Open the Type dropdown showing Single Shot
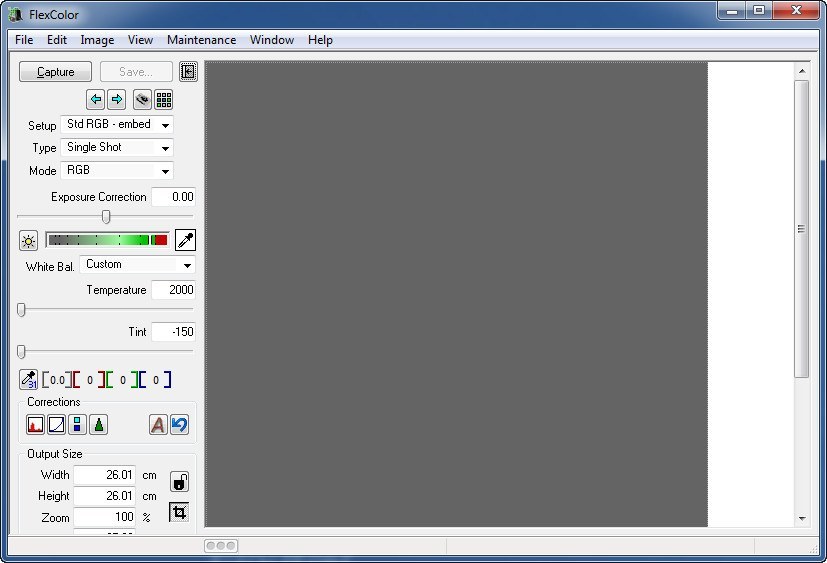The width and height of the screenshot is (827, 563). pos(117,148)
